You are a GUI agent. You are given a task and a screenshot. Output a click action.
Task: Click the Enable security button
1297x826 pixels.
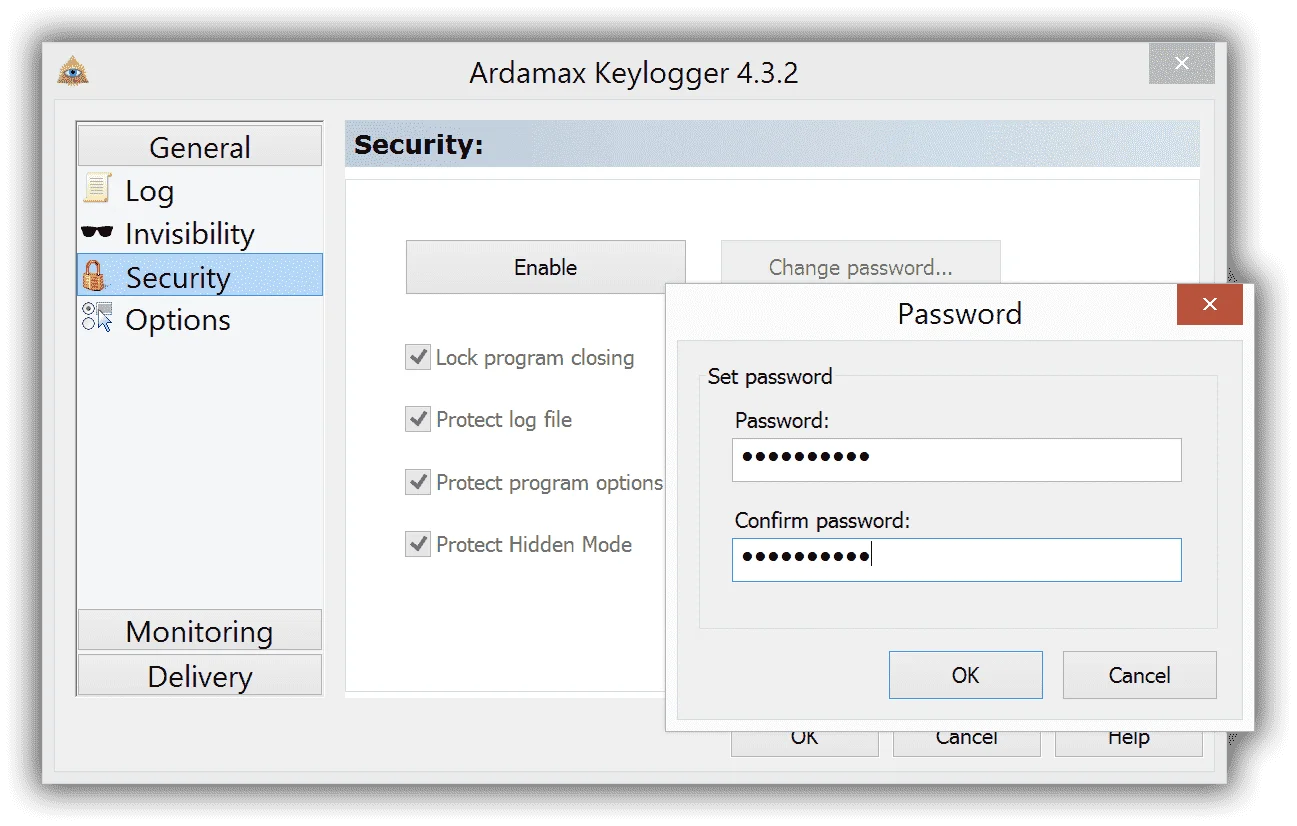(545, 267)
